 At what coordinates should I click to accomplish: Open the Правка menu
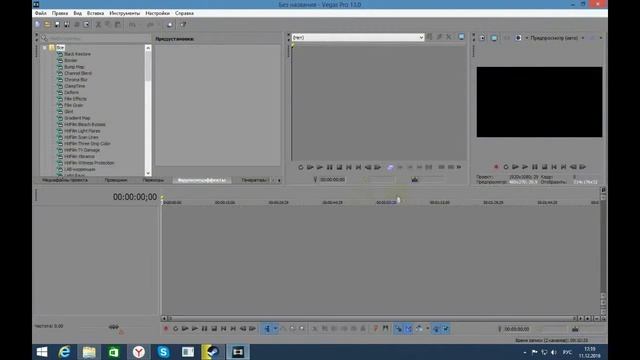tap(60, 13)
